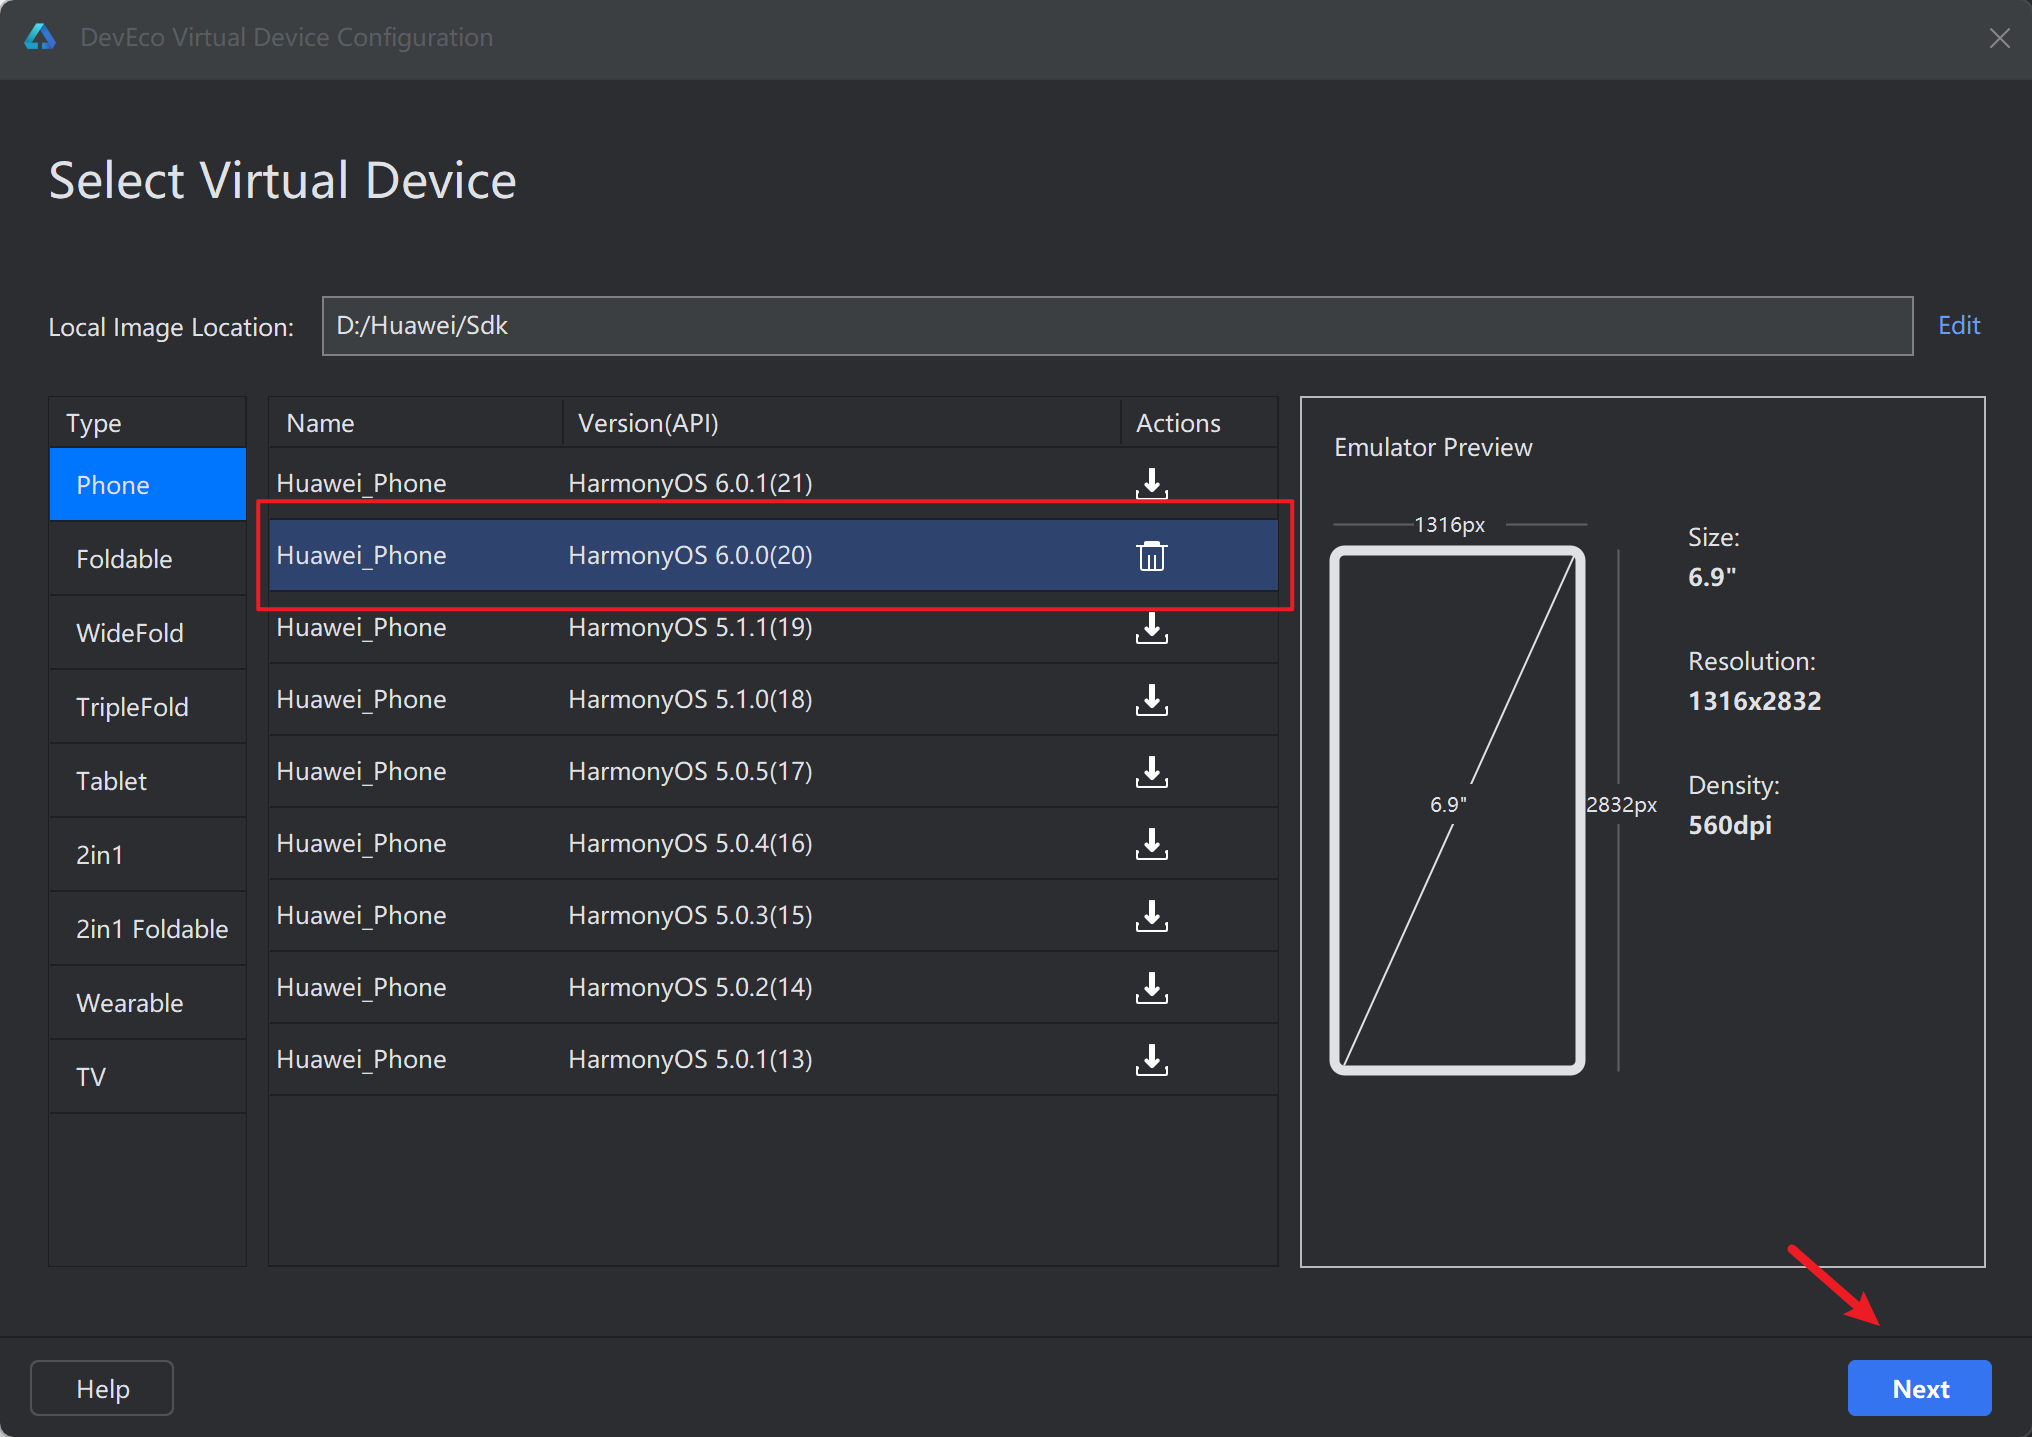Download the HarmonyOS 5.0.4(16) image
Screen dimensions: 2032x1437
click(x=1151, y=844)
